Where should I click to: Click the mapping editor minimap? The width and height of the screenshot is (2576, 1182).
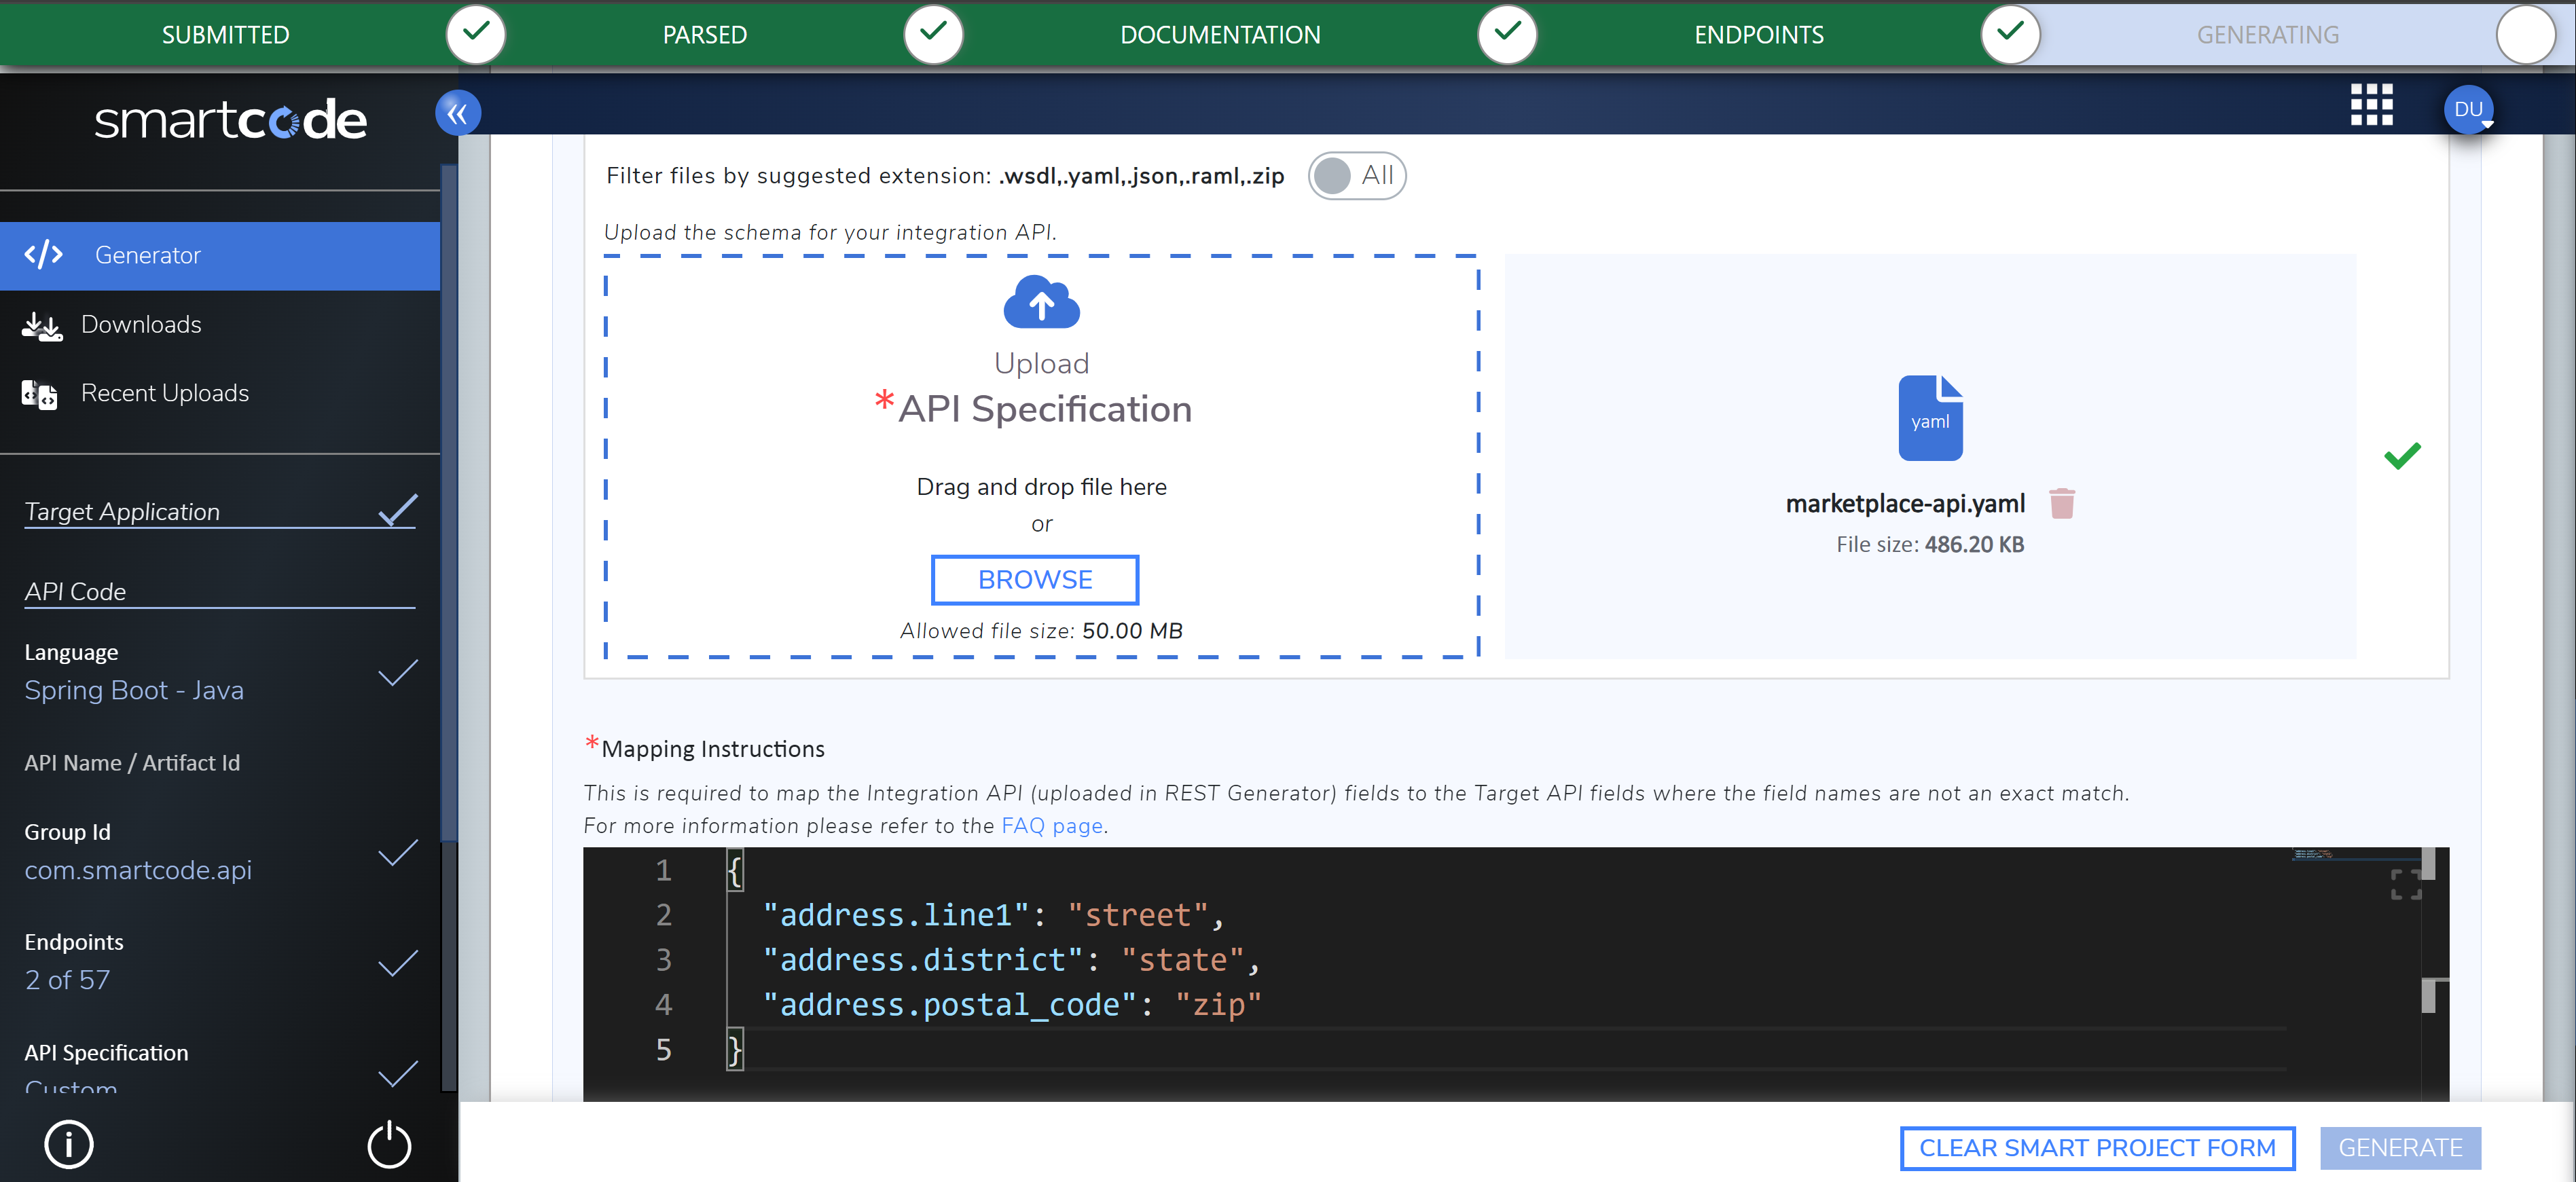click(2355, 856)
